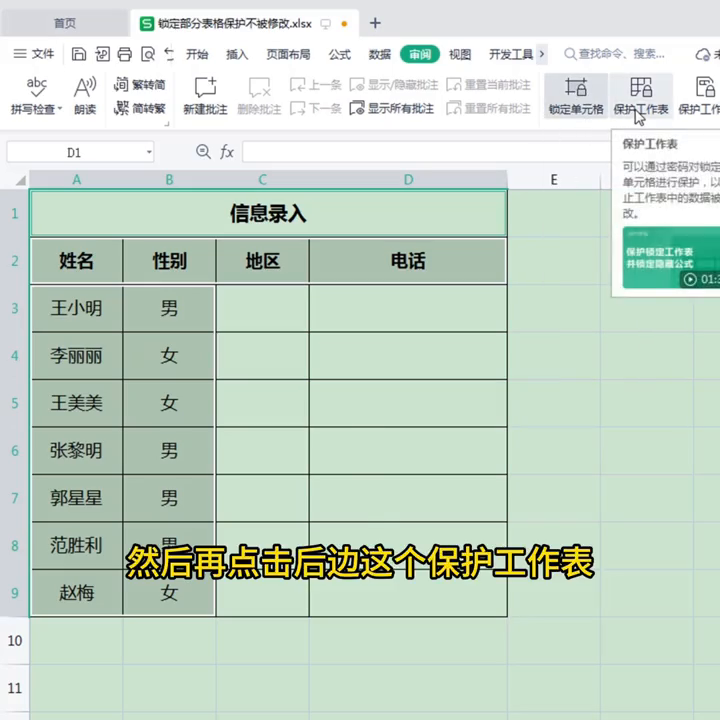
Task: Click 重置所有批注
Action: point(488,109)
